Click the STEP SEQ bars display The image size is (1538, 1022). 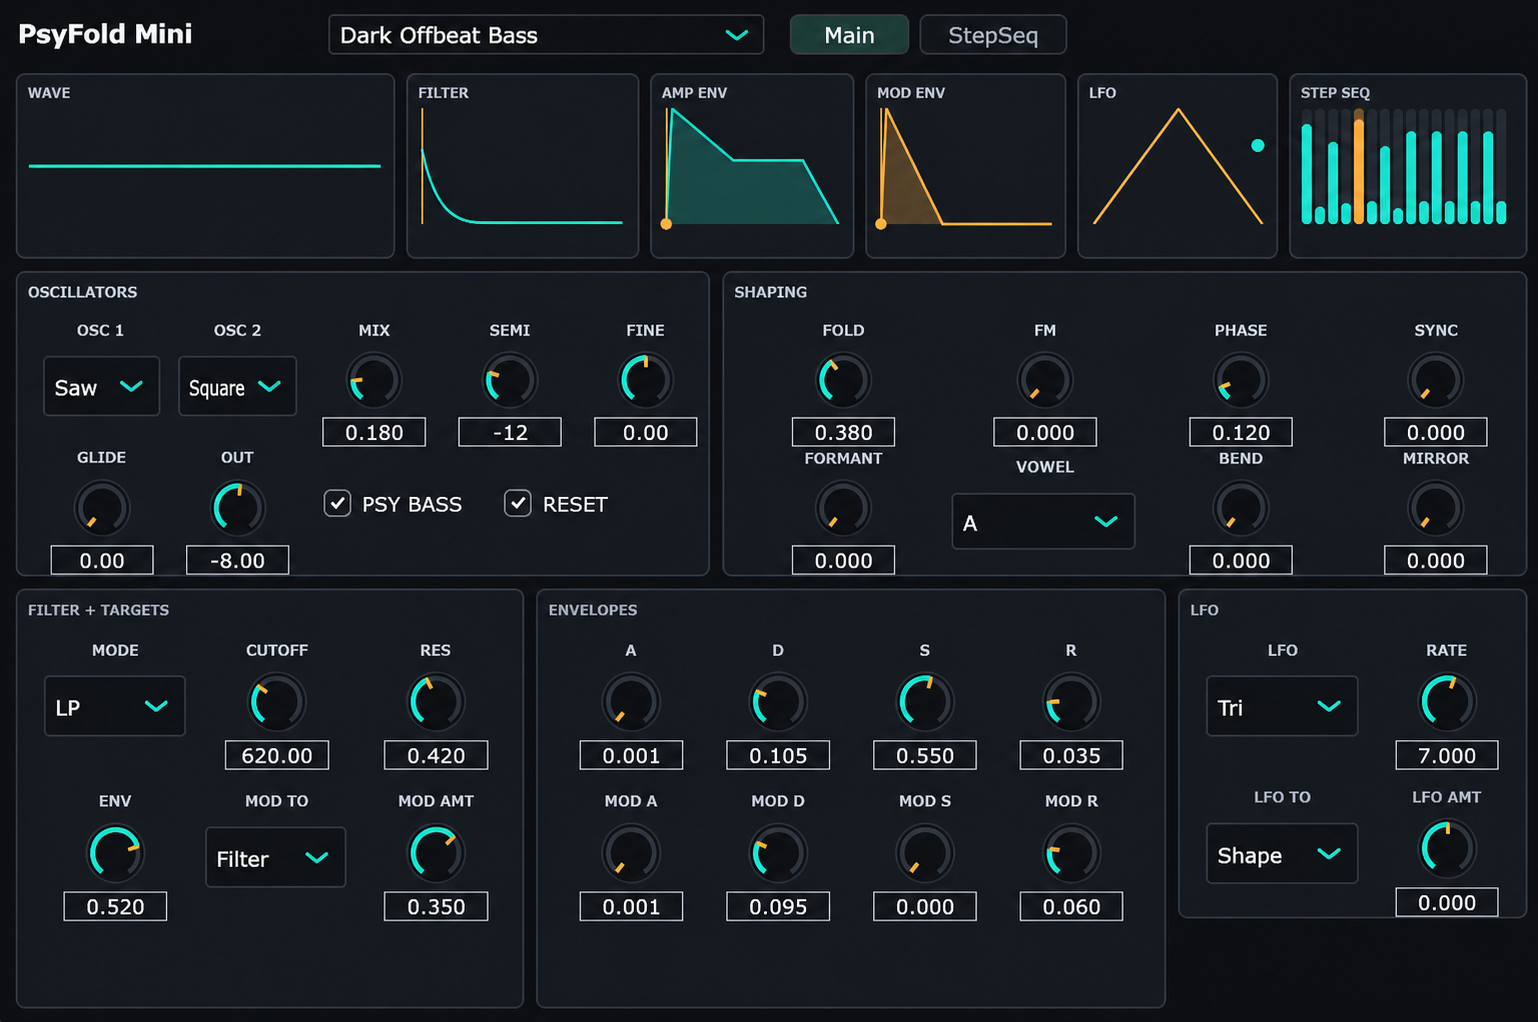pos(1408,166)
